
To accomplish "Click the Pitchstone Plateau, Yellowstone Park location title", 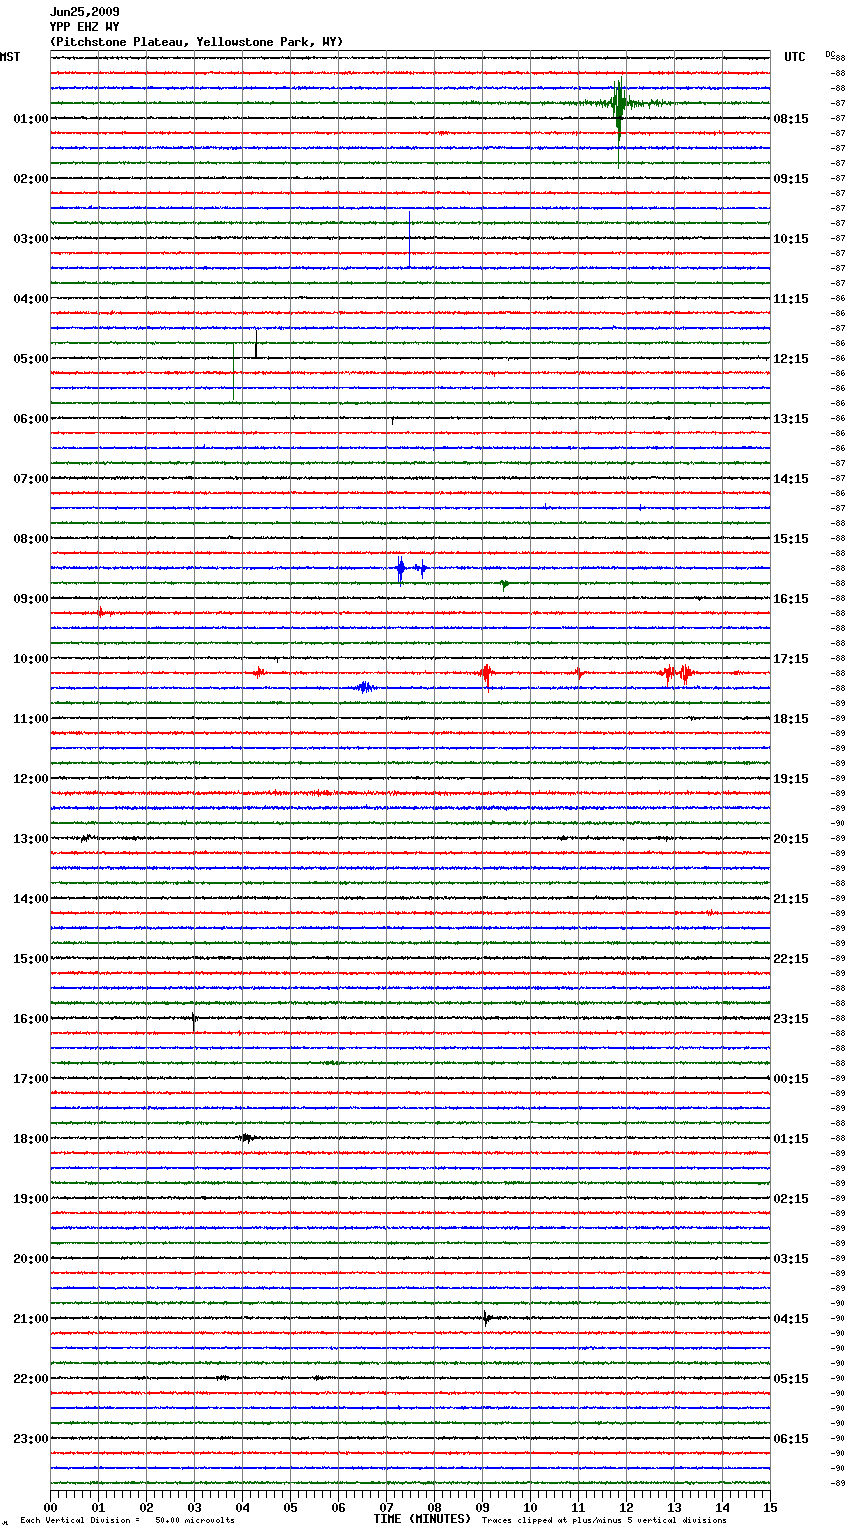I will [x=196, y=42].
